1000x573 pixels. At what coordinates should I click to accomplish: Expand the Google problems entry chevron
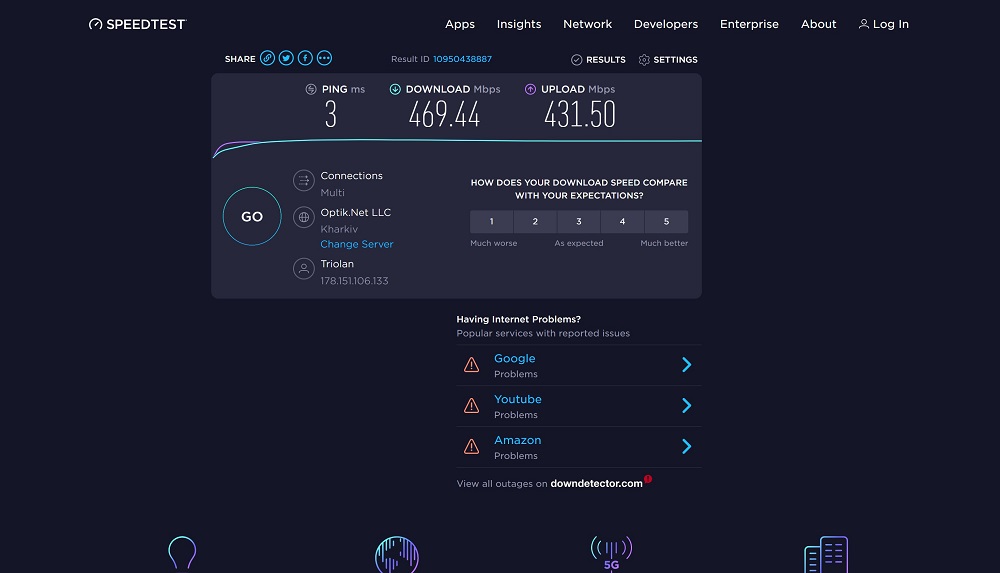(687, 364)
